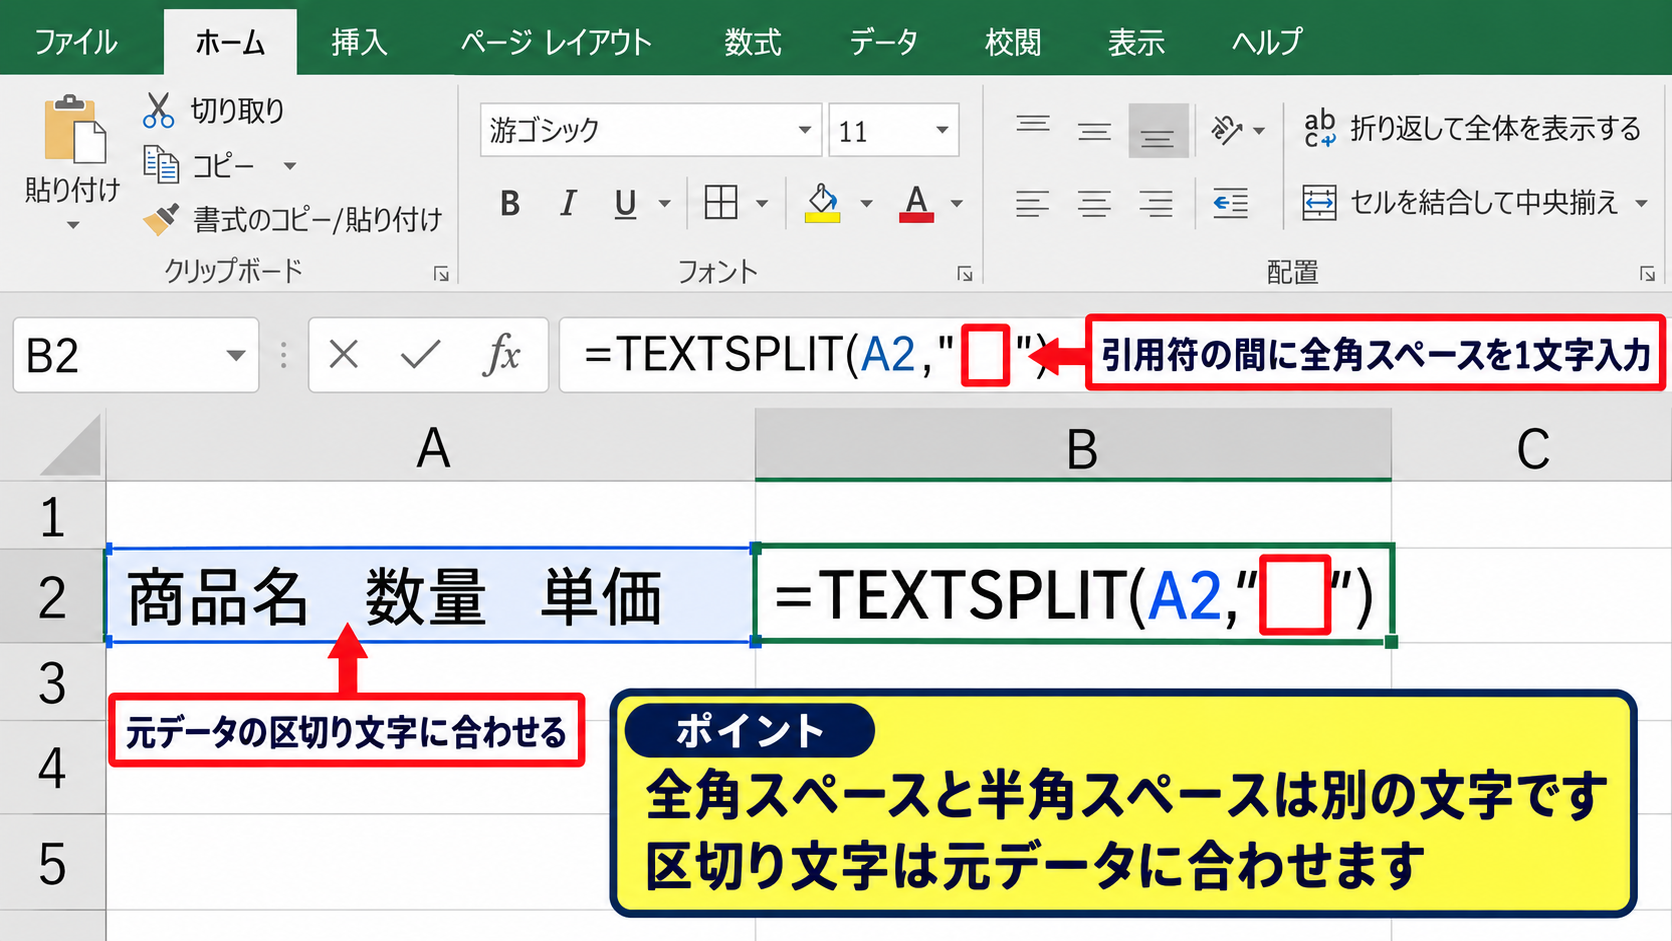The width and height of the screenshot is (1672, 941).
Task: Click the text orientation icon
Action: pyautogui.click(x=1227, y=130)
